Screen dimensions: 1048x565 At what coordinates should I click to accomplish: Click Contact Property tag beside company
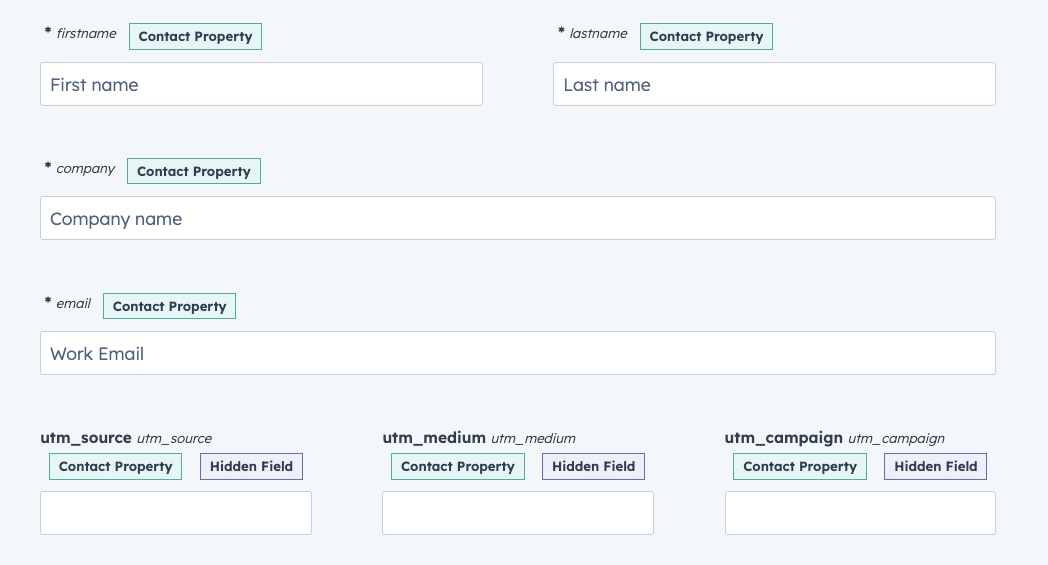click(x=194, y=172)
